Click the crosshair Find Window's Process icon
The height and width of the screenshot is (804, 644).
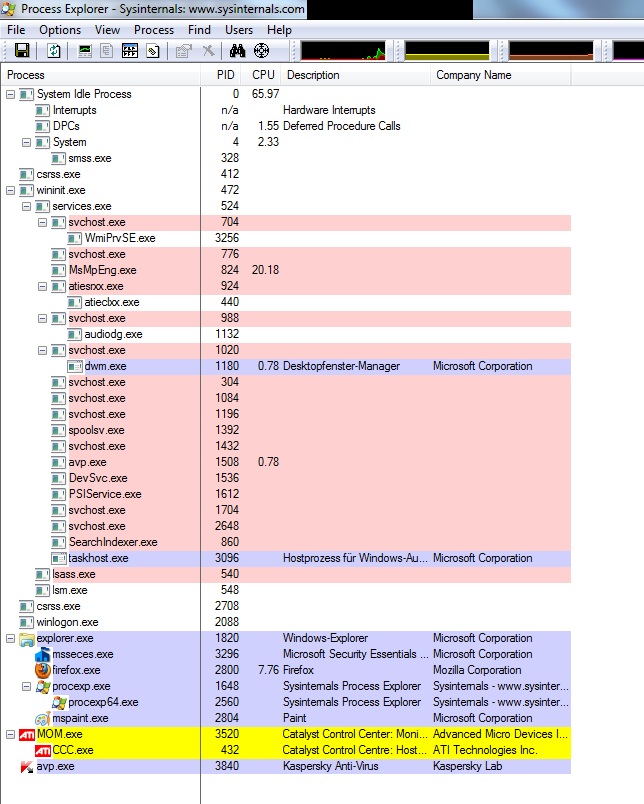(x=261, y=51)
